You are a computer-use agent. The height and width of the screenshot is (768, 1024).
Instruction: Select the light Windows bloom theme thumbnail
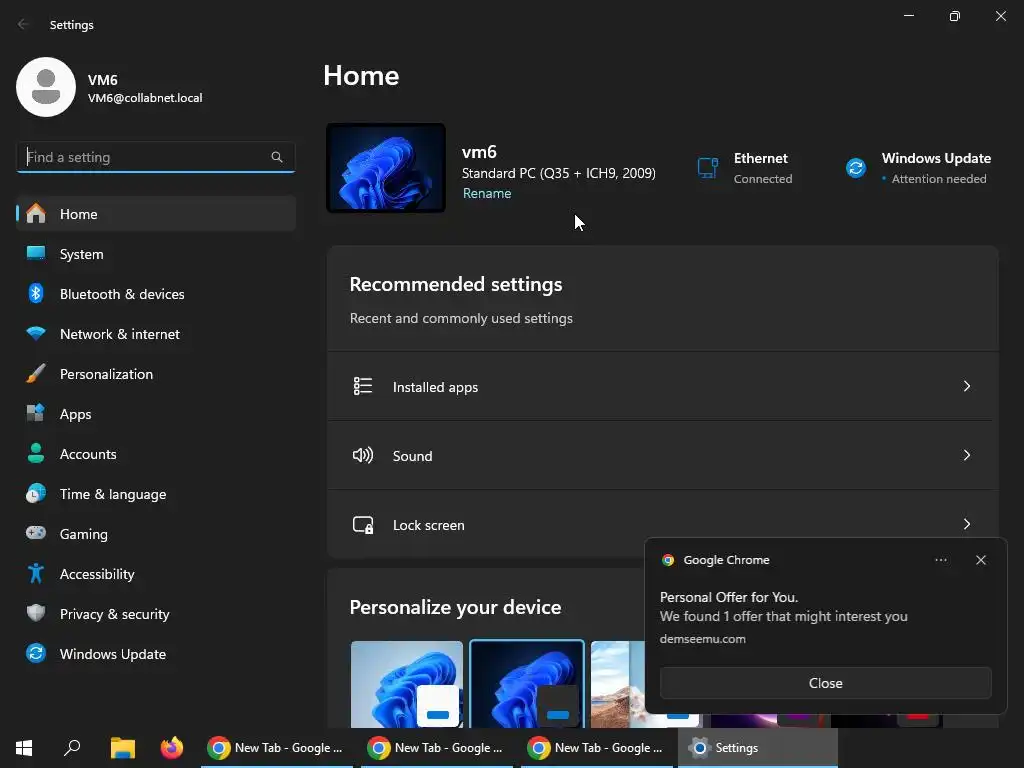(407, 684)
